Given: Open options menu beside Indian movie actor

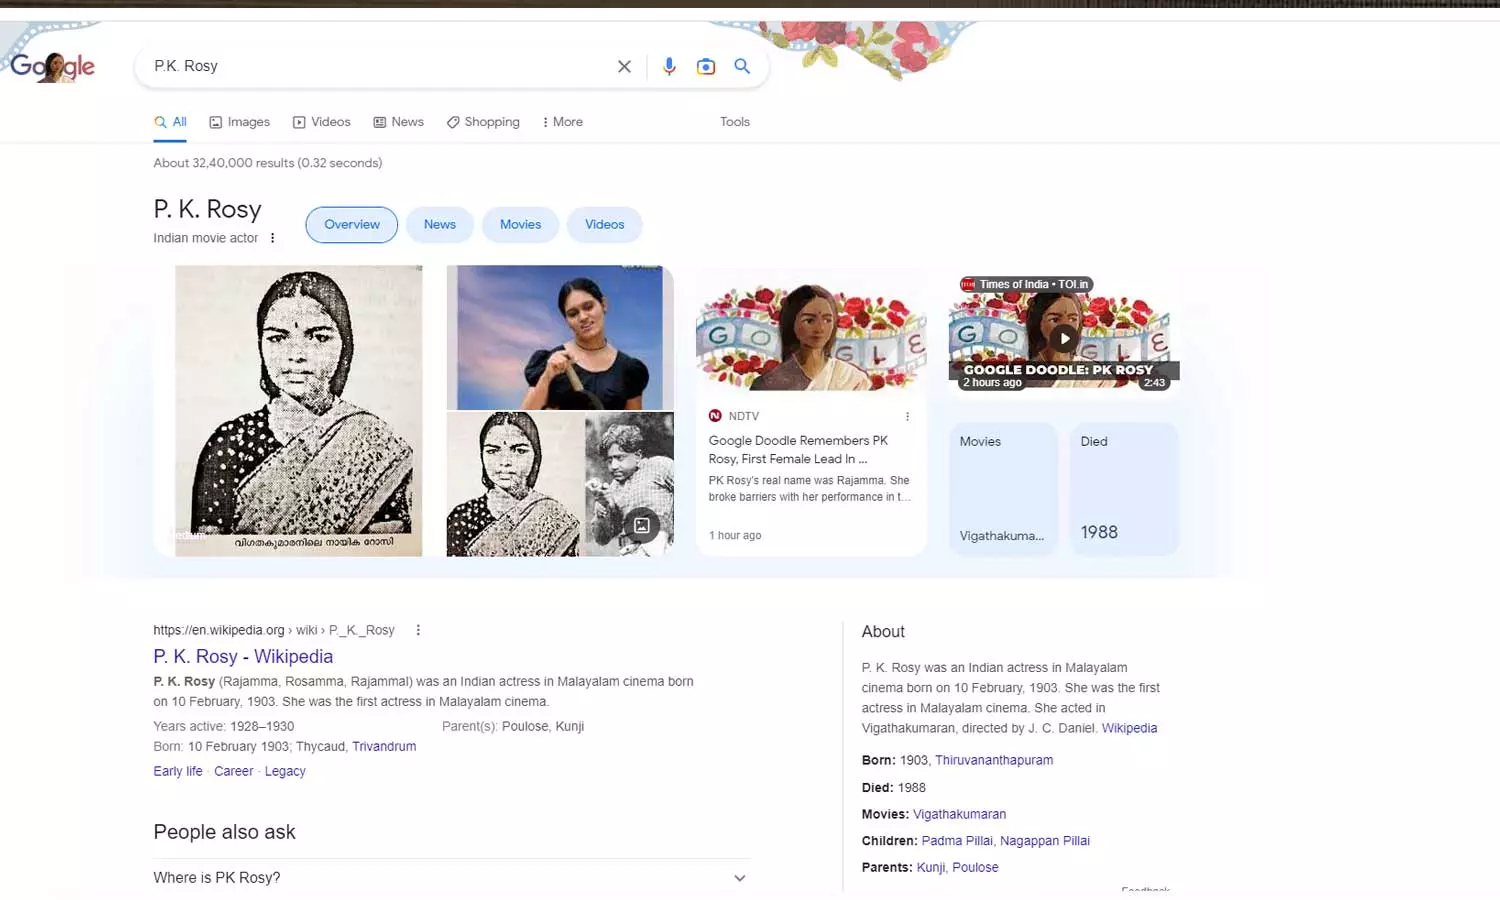Looking at the screenshot, I should click(x=272, y=238).
